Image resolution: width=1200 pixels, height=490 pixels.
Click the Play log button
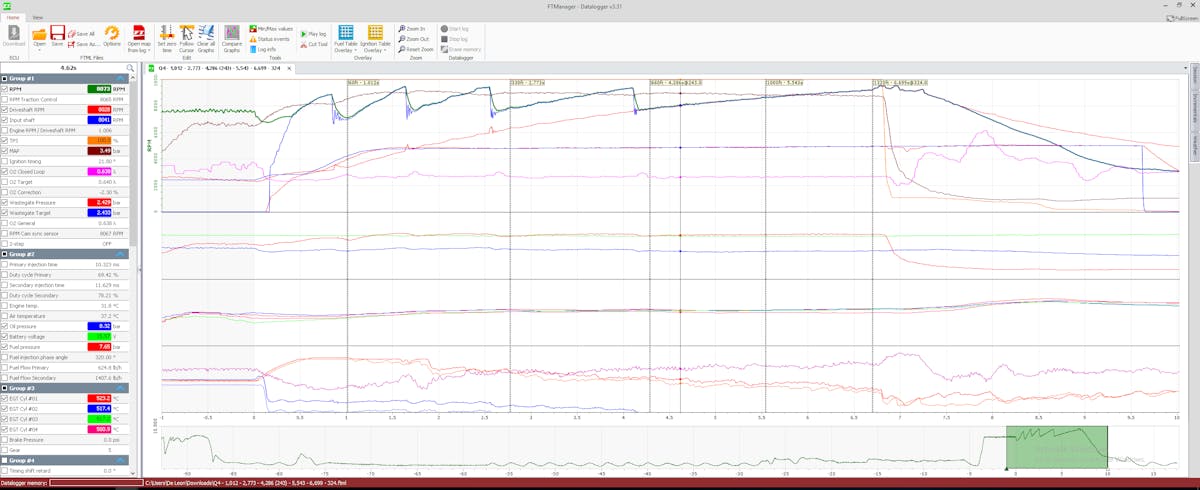coord(319,33)
